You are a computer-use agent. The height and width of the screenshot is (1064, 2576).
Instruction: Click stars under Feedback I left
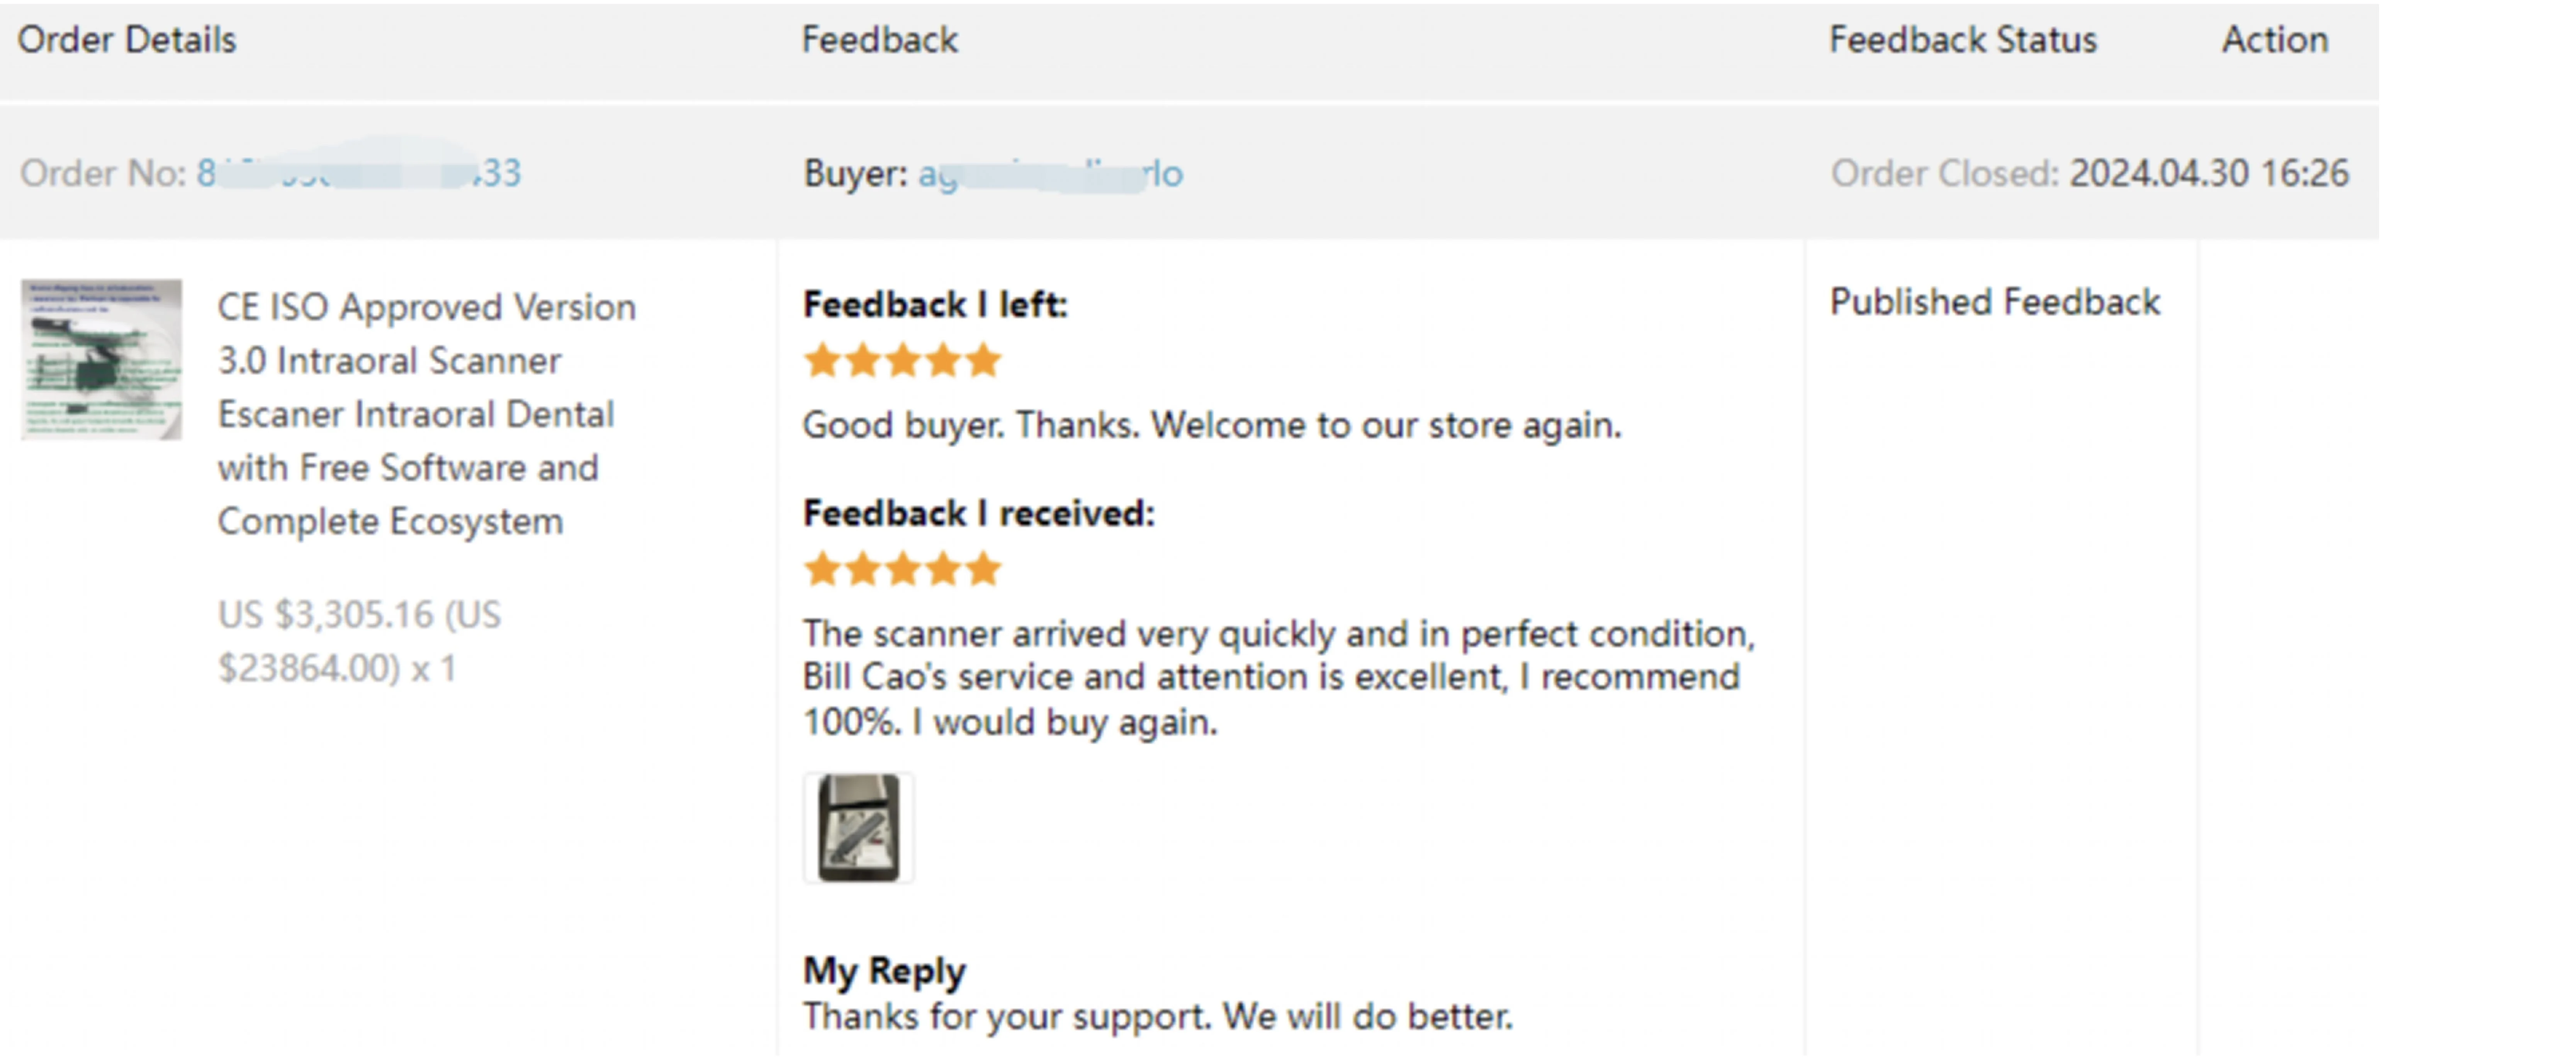pos(902,360)
